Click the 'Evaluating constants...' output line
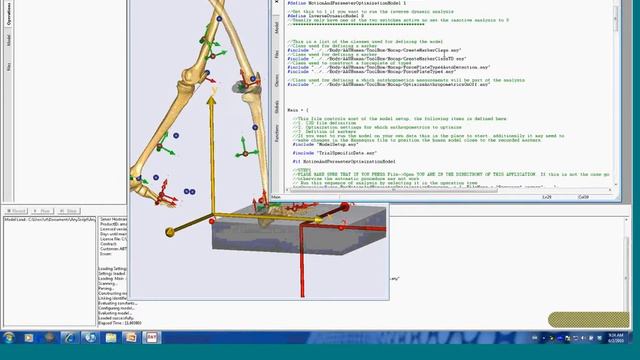The width and height of the screenshot is (640, 360). tap(118, 303)
